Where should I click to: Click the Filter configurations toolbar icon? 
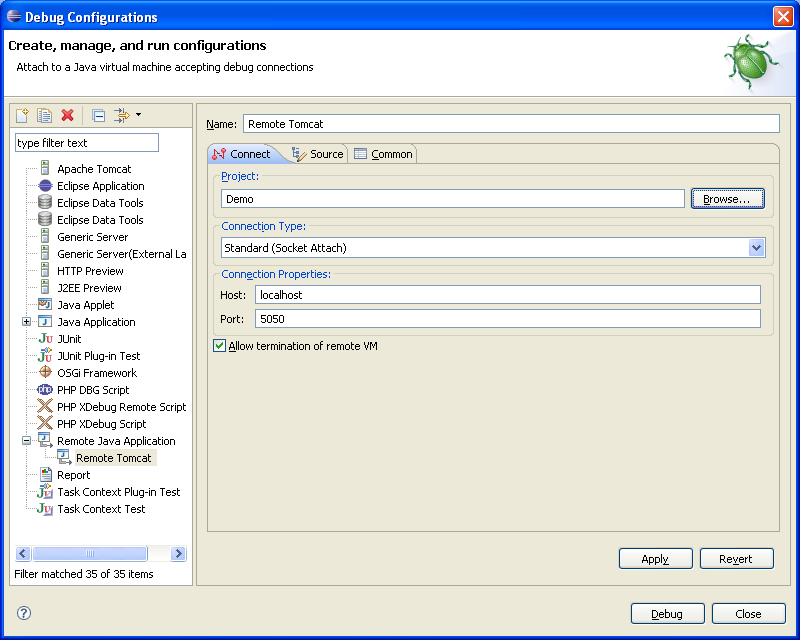pos(122,115)
